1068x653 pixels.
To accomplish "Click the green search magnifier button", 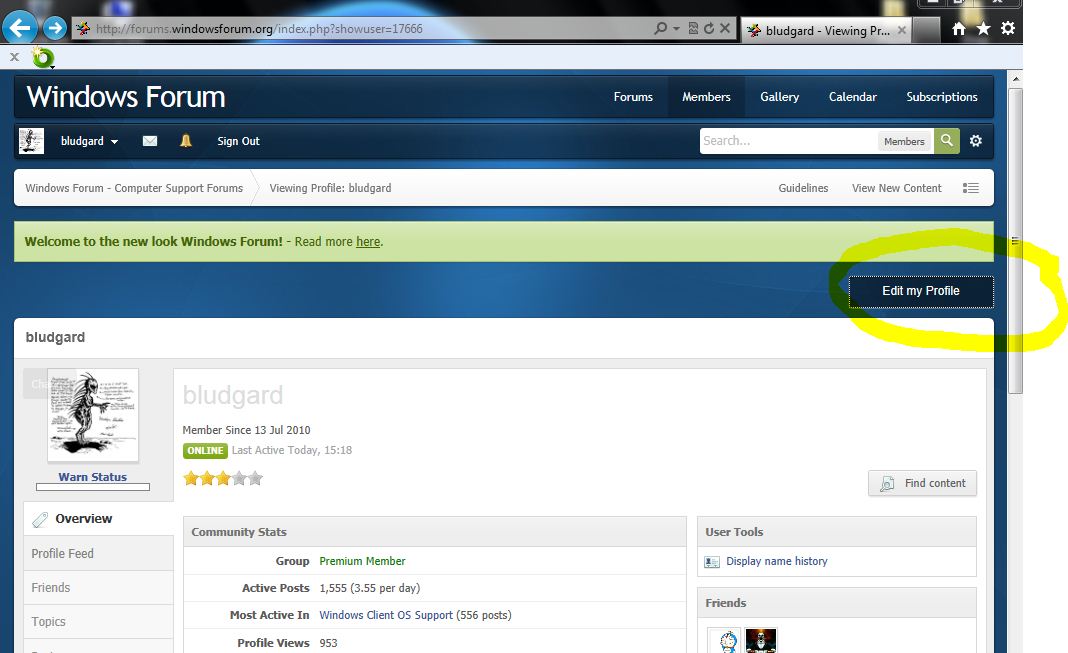I will 947,141.
